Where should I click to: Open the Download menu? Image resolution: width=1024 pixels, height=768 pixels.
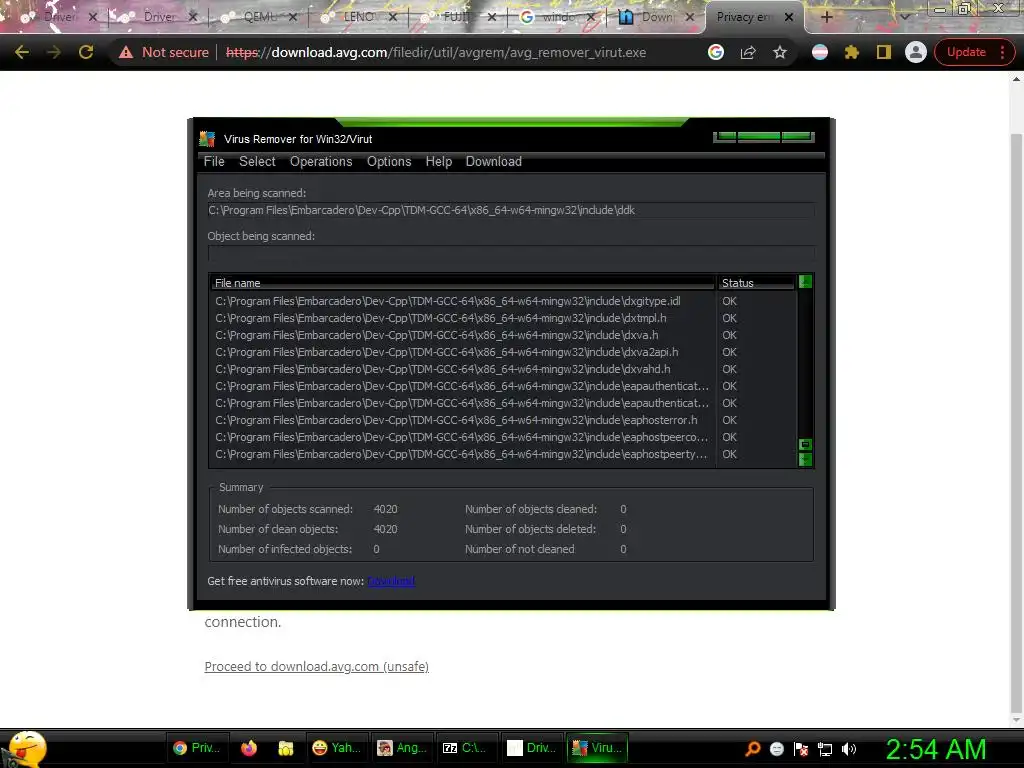pos(493,161)
